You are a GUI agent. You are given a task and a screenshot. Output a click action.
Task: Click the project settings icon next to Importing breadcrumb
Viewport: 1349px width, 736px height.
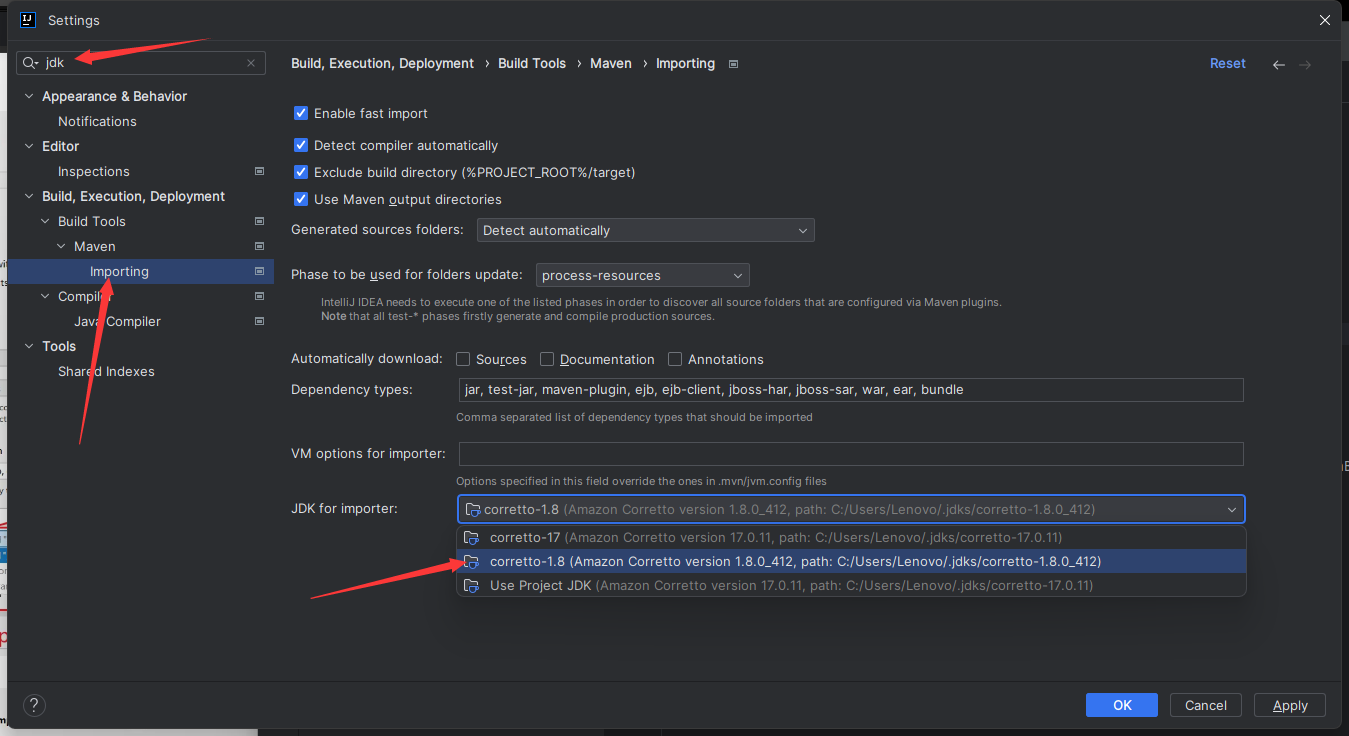click(x=733, y=64)
